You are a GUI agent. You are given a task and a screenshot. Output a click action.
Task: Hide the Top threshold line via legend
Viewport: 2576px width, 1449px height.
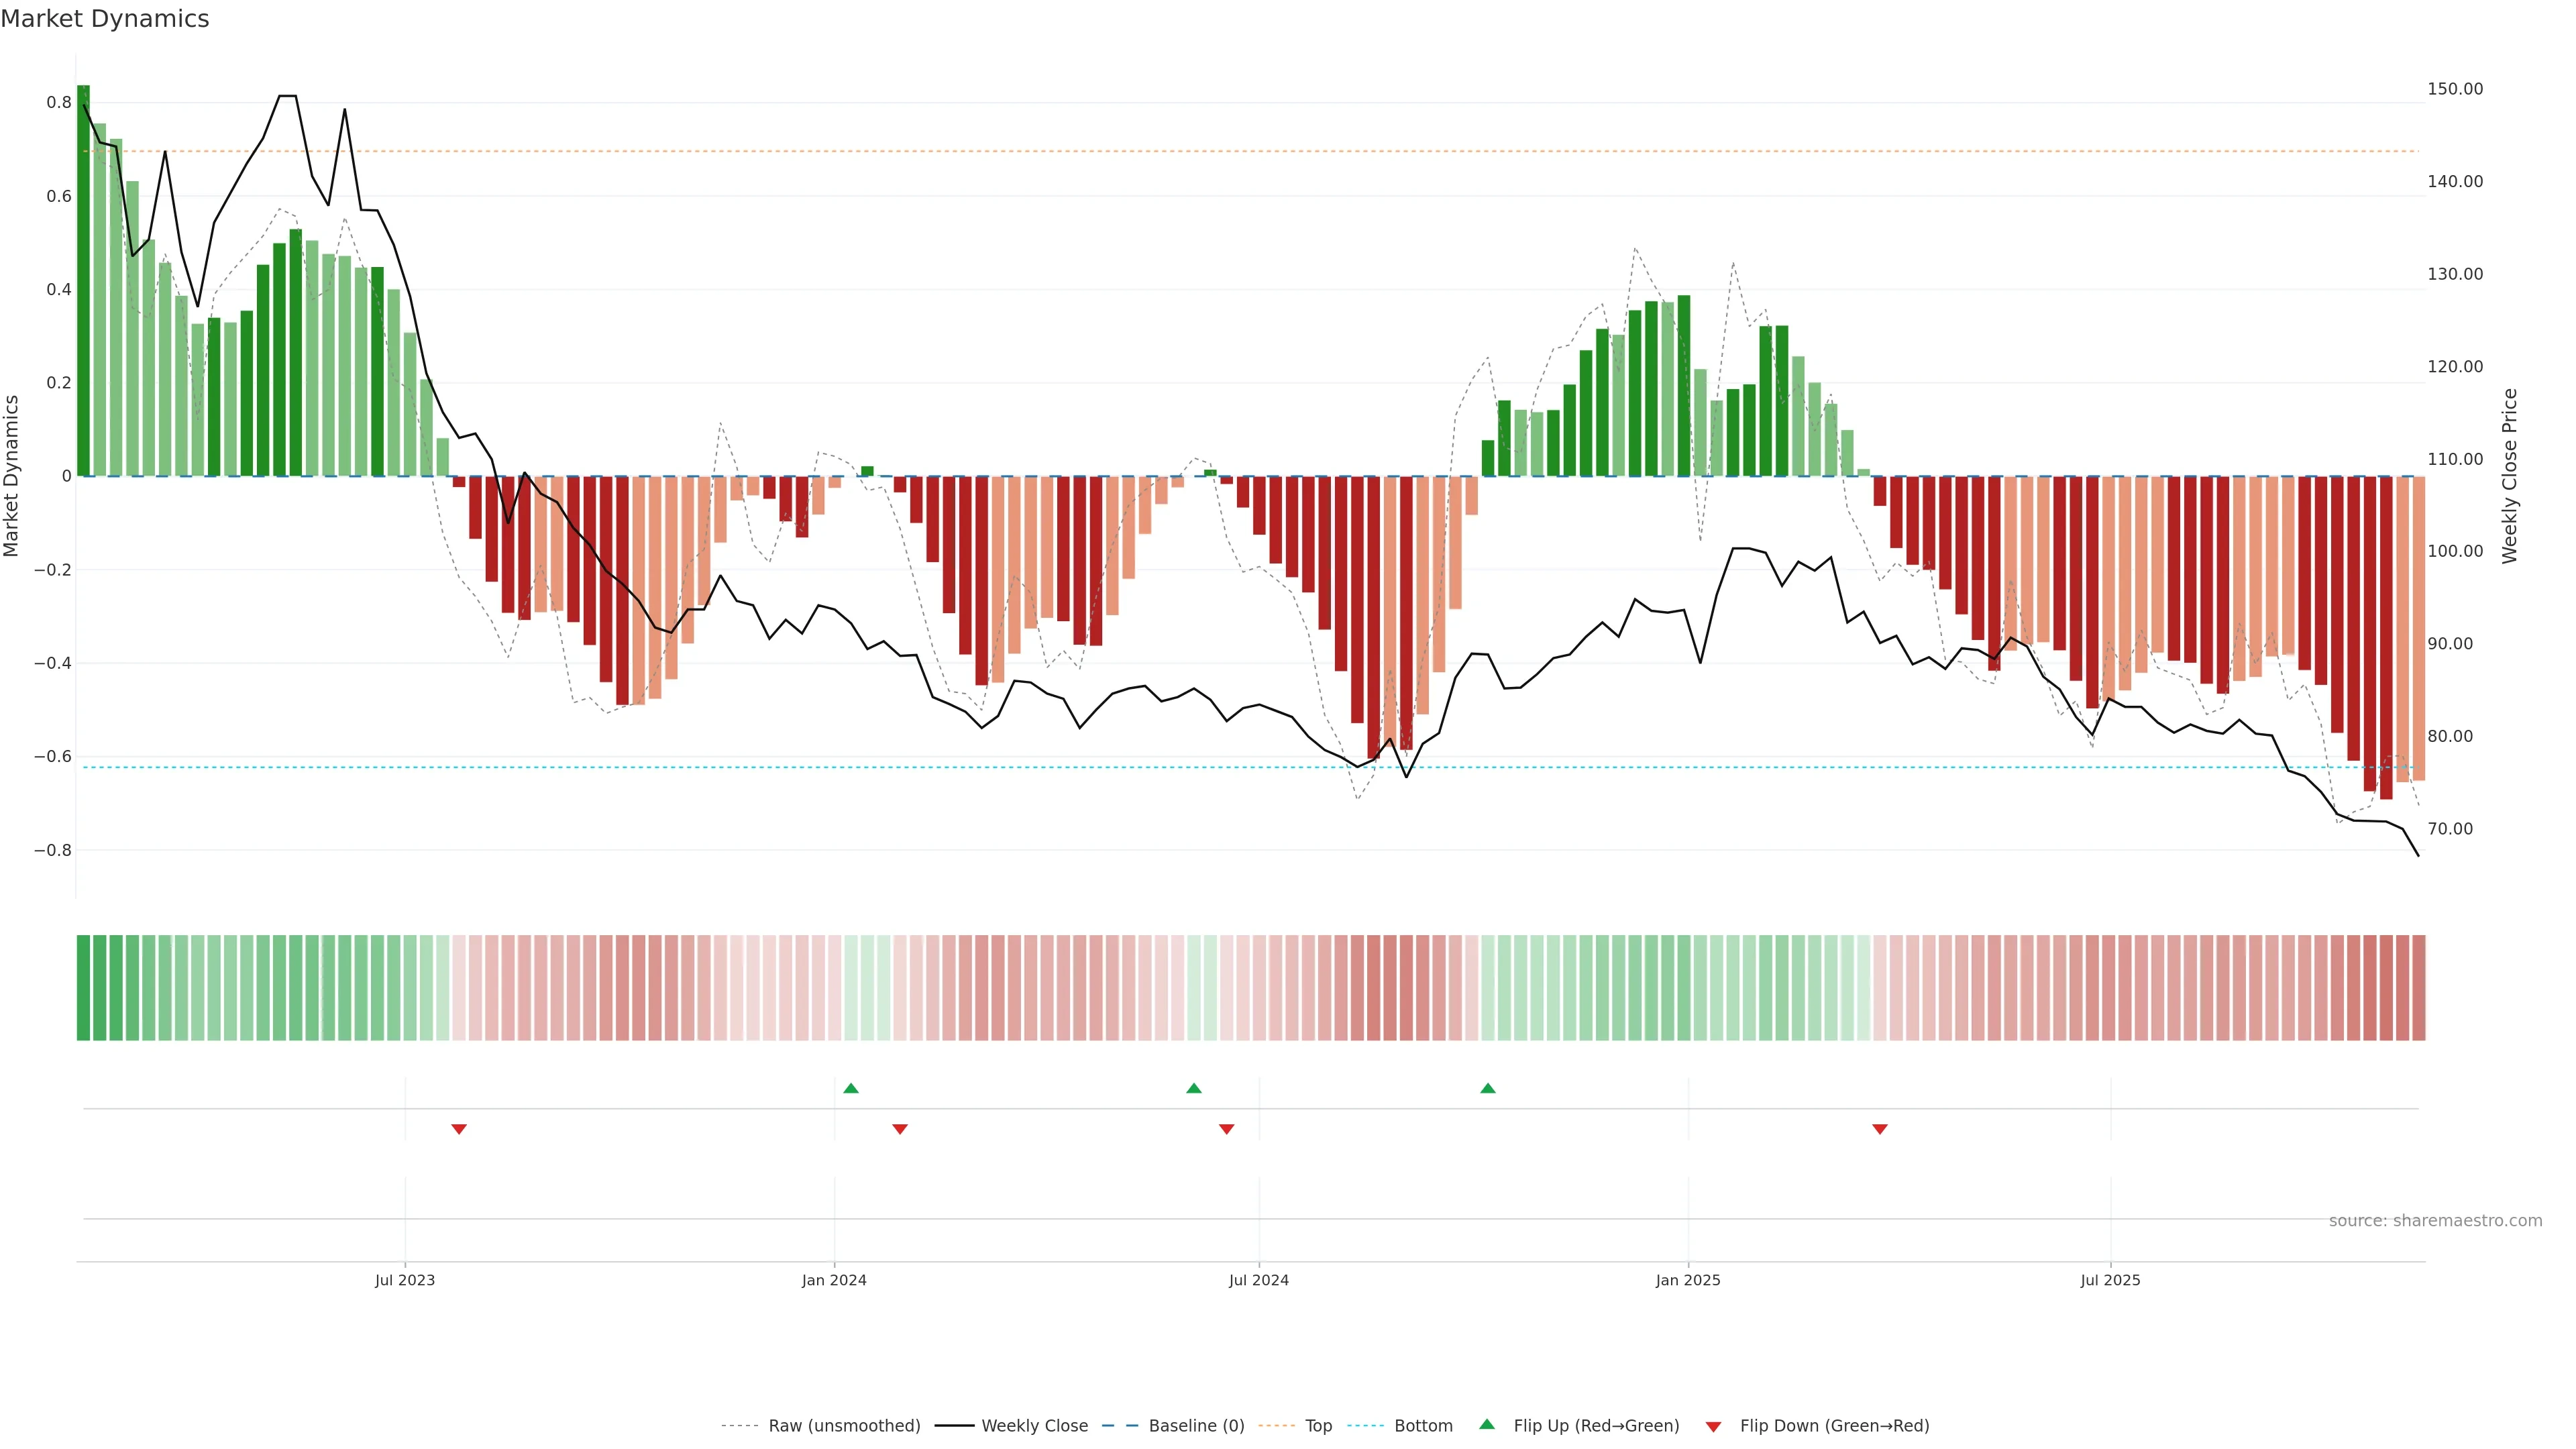click(x=1318, y=1426)
